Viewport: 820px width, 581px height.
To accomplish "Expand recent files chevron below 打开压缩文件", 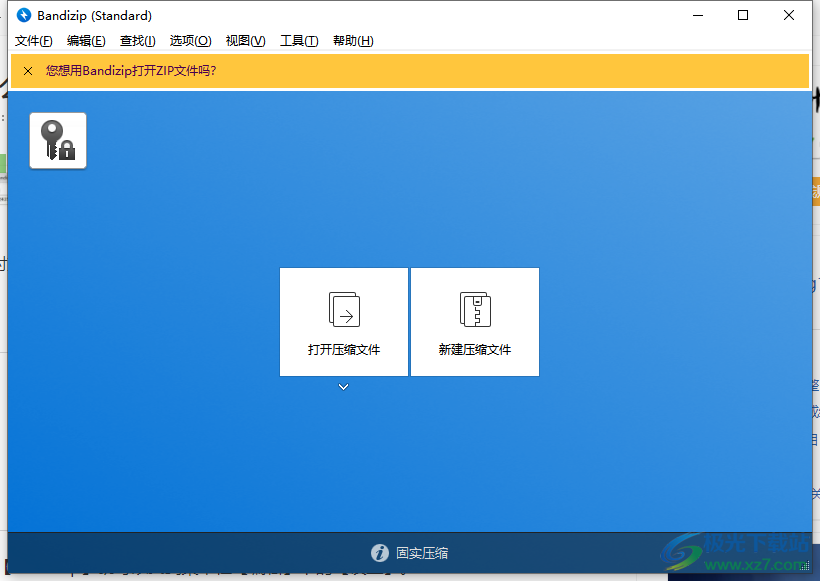I will tap(344, 387).
